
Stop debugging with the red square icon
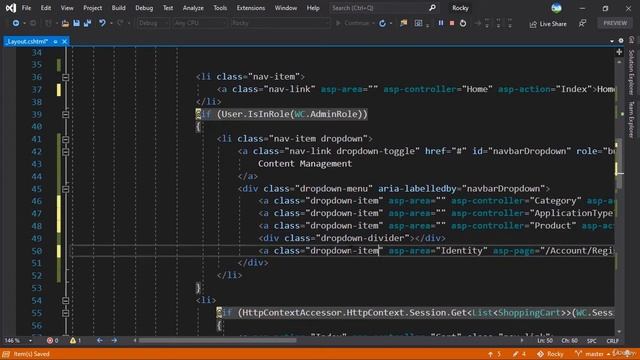click(x=452, y=23)
